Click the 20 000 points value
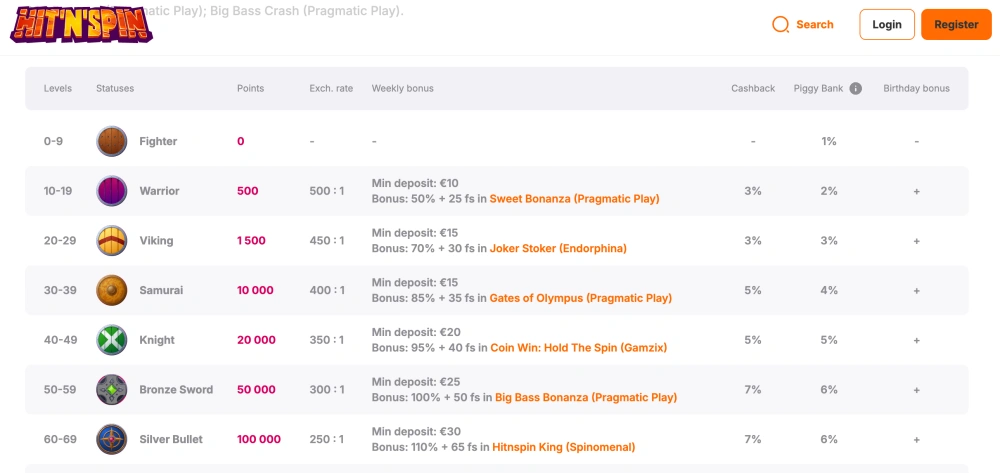 pos(256,340)
